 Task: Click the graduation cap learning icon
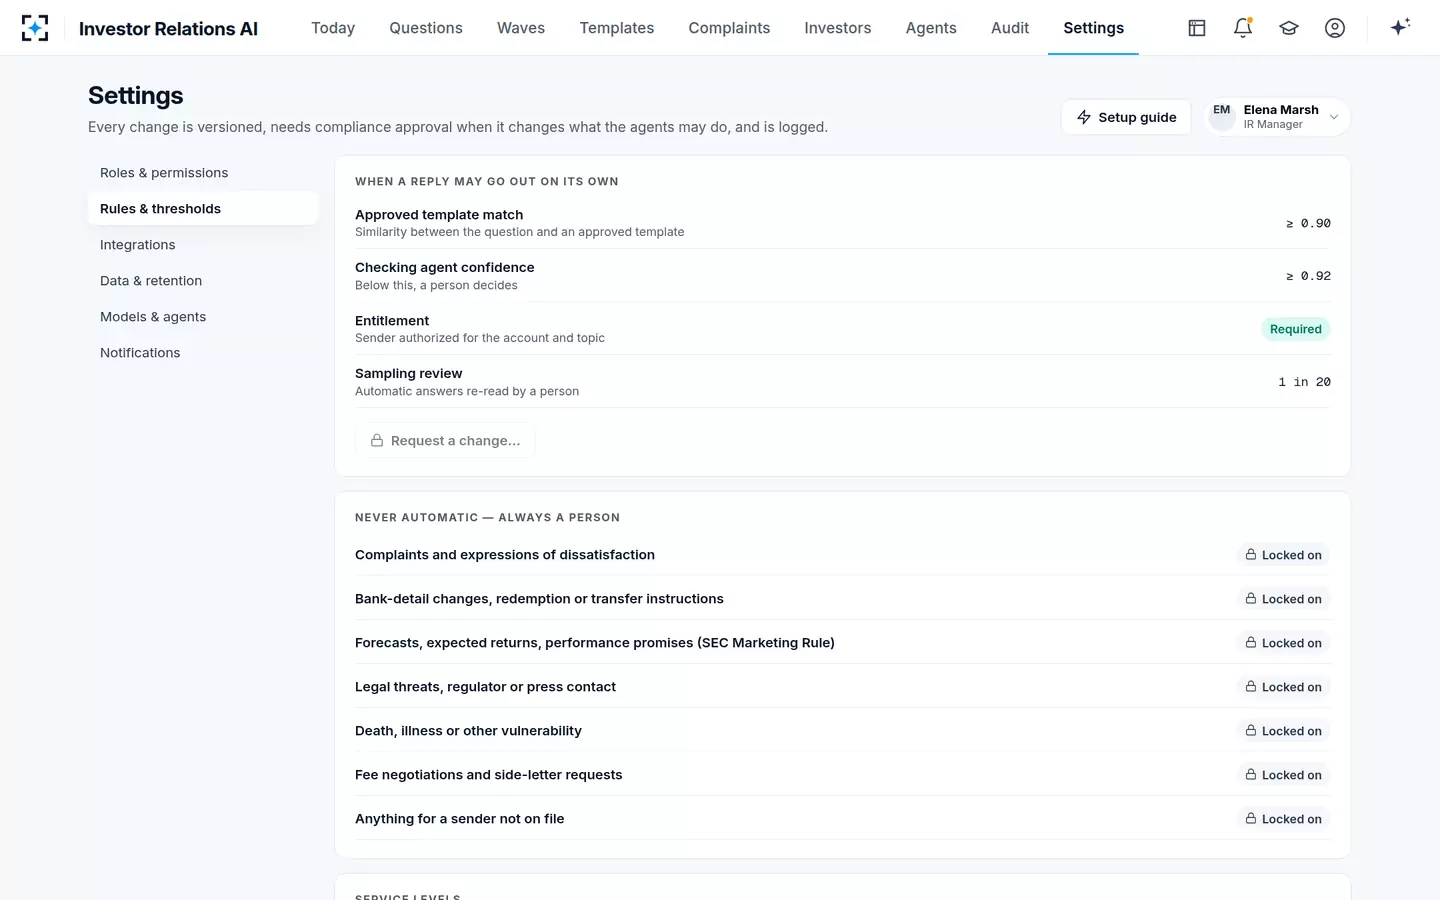tap(1289, 28)
